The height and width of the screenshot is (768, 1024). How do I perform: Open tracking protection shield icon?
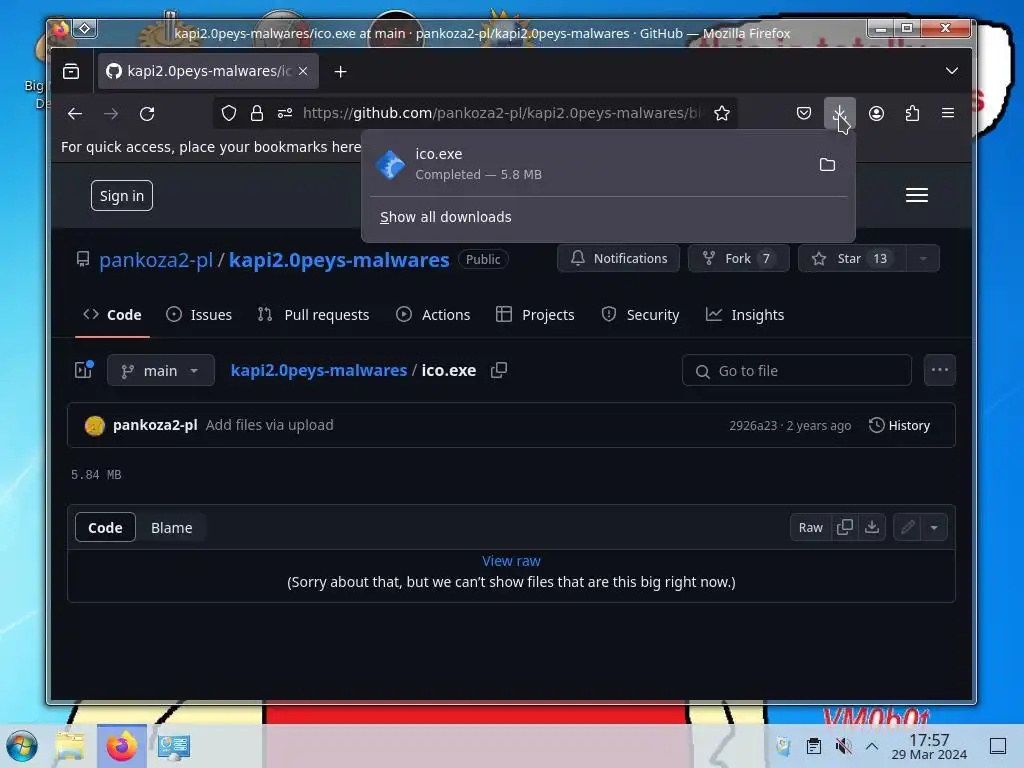[229, 114]
